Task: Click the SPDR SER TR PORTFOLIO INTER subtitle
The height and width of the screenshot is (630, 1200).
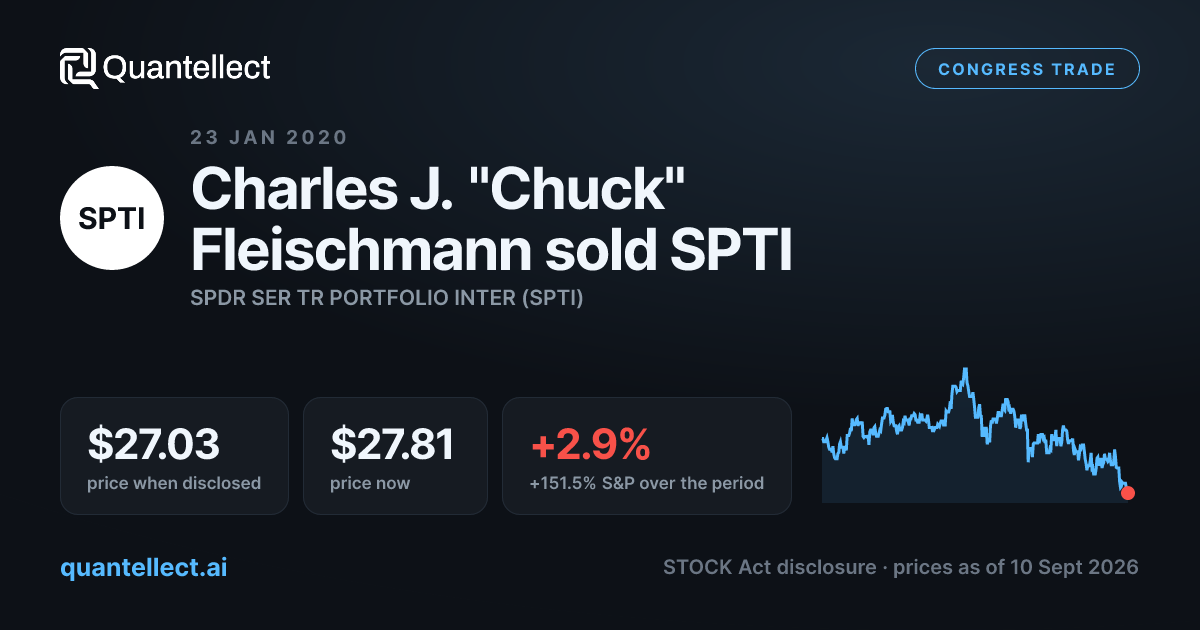Action: [387, 298]
